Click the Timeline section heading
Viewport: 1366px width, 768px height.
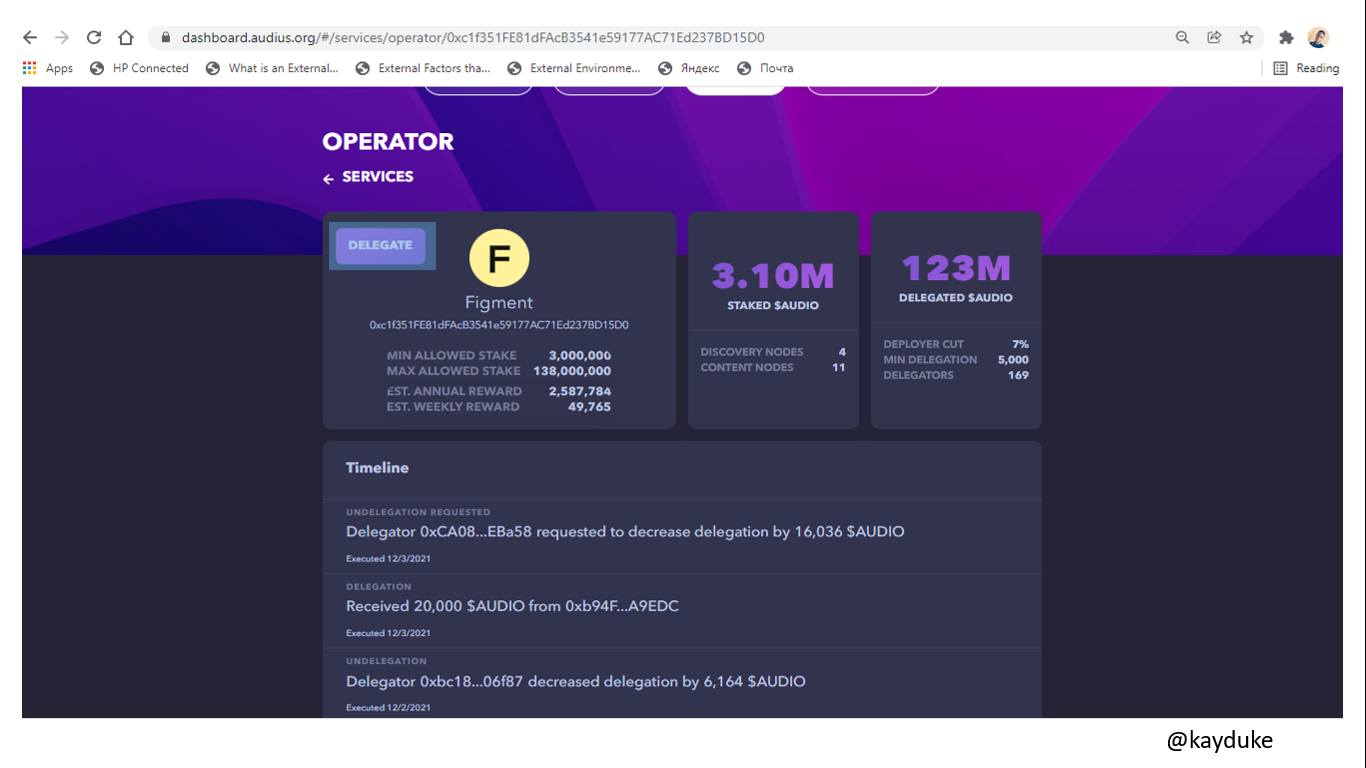(377, 468)
